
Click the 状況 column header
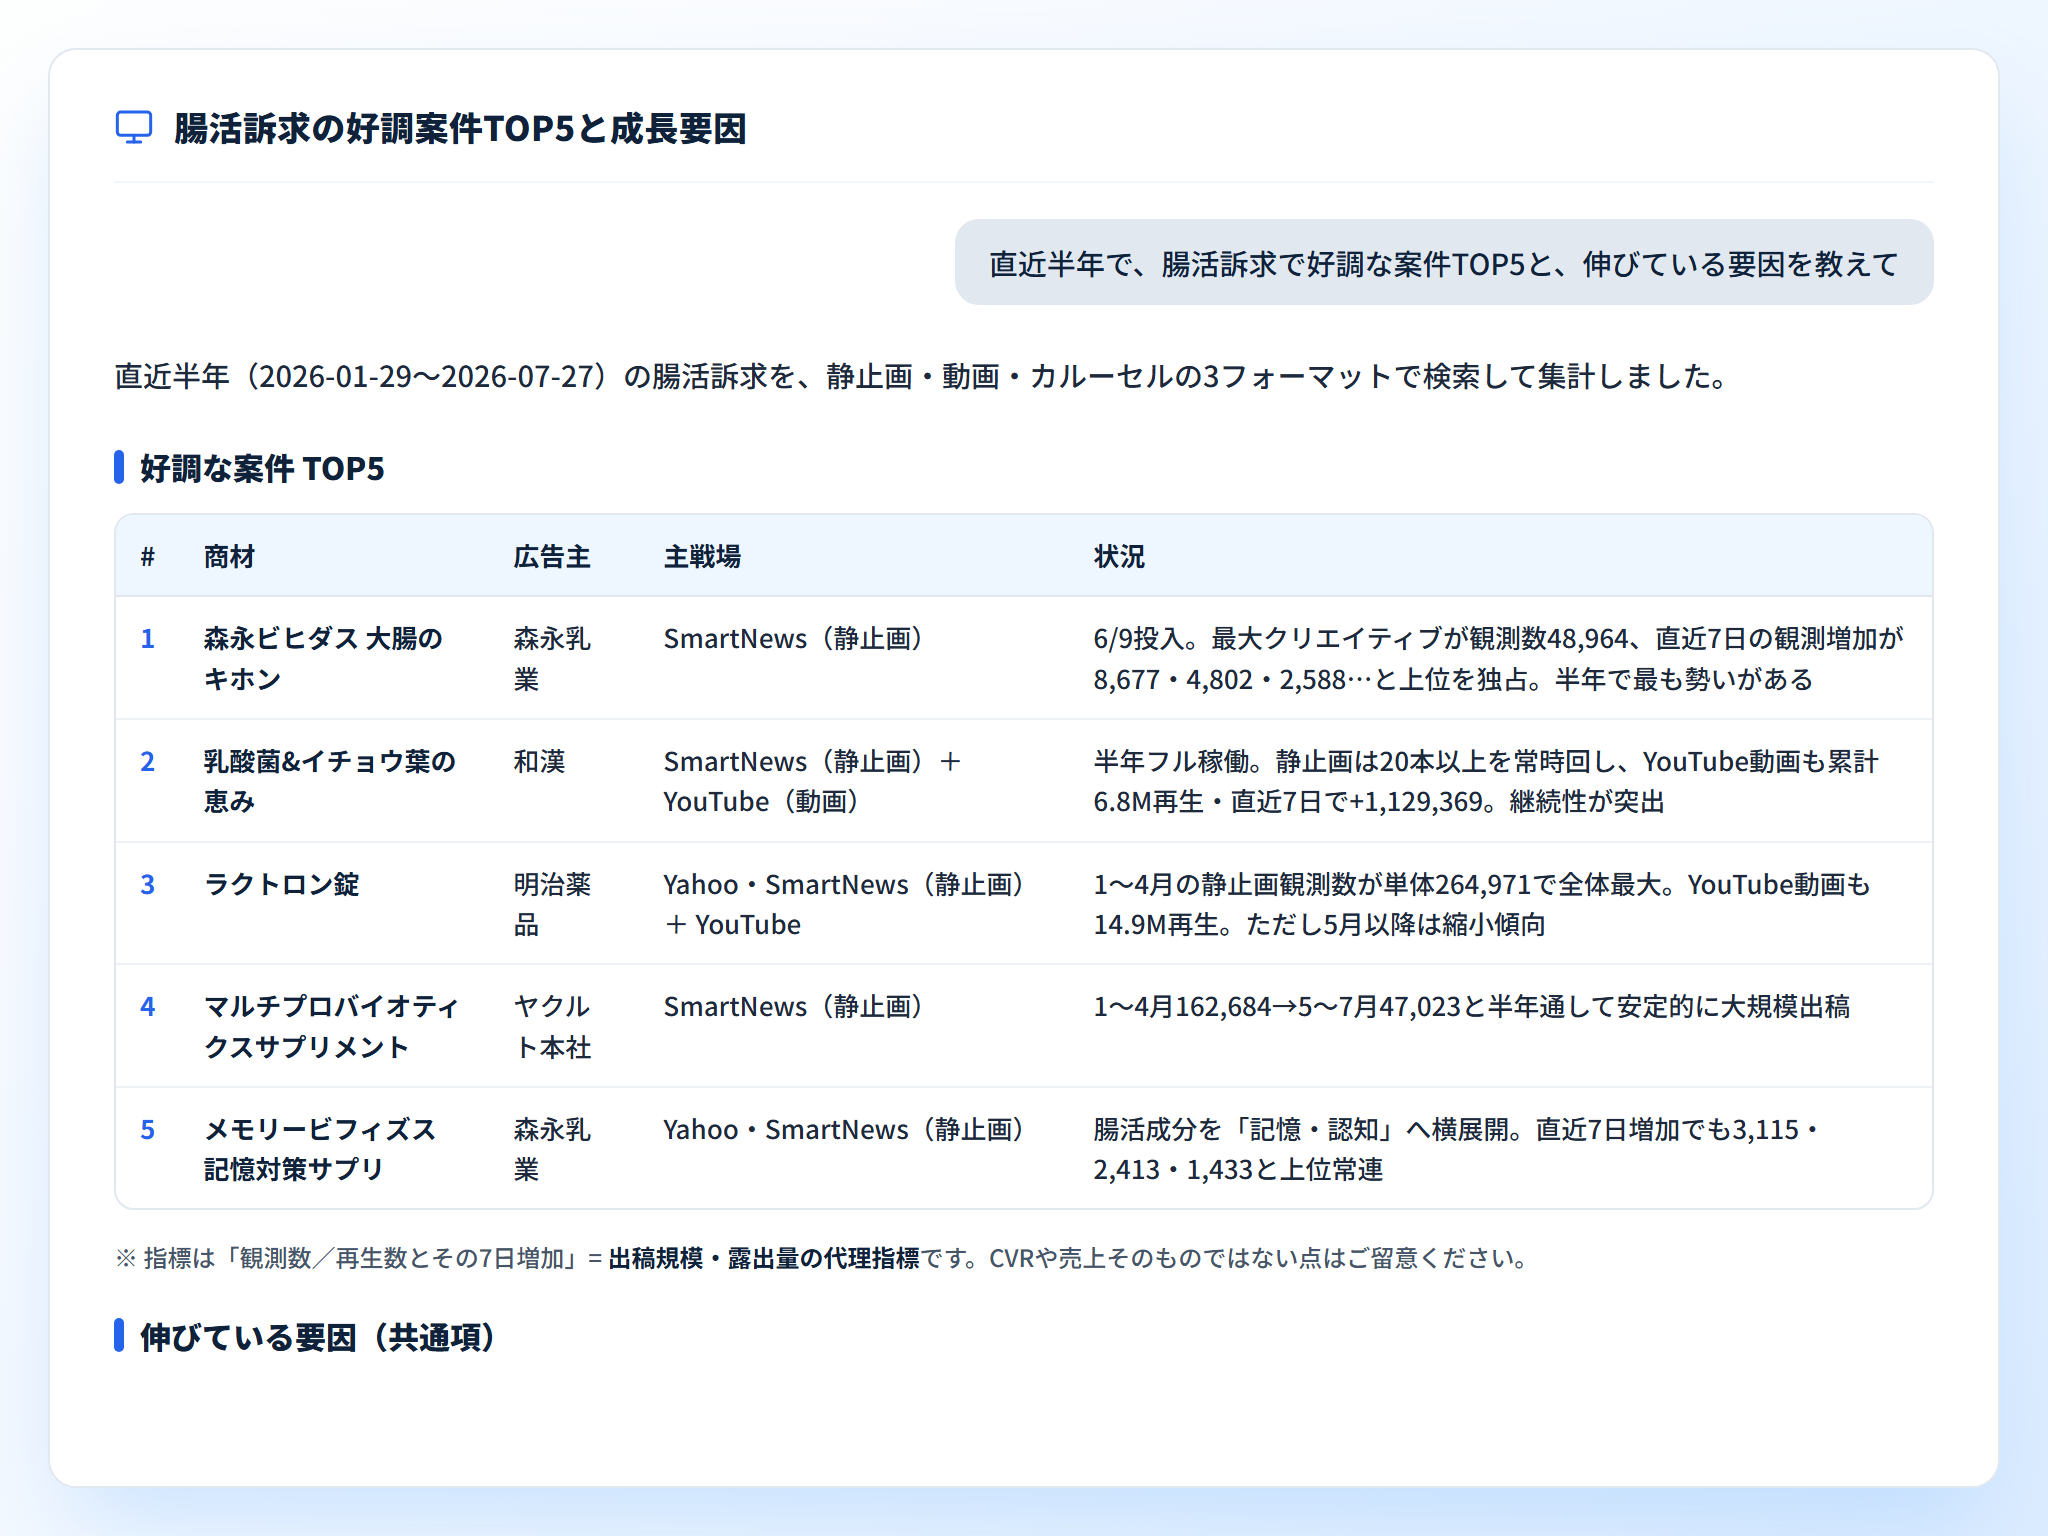click(x=1119, y=557)
